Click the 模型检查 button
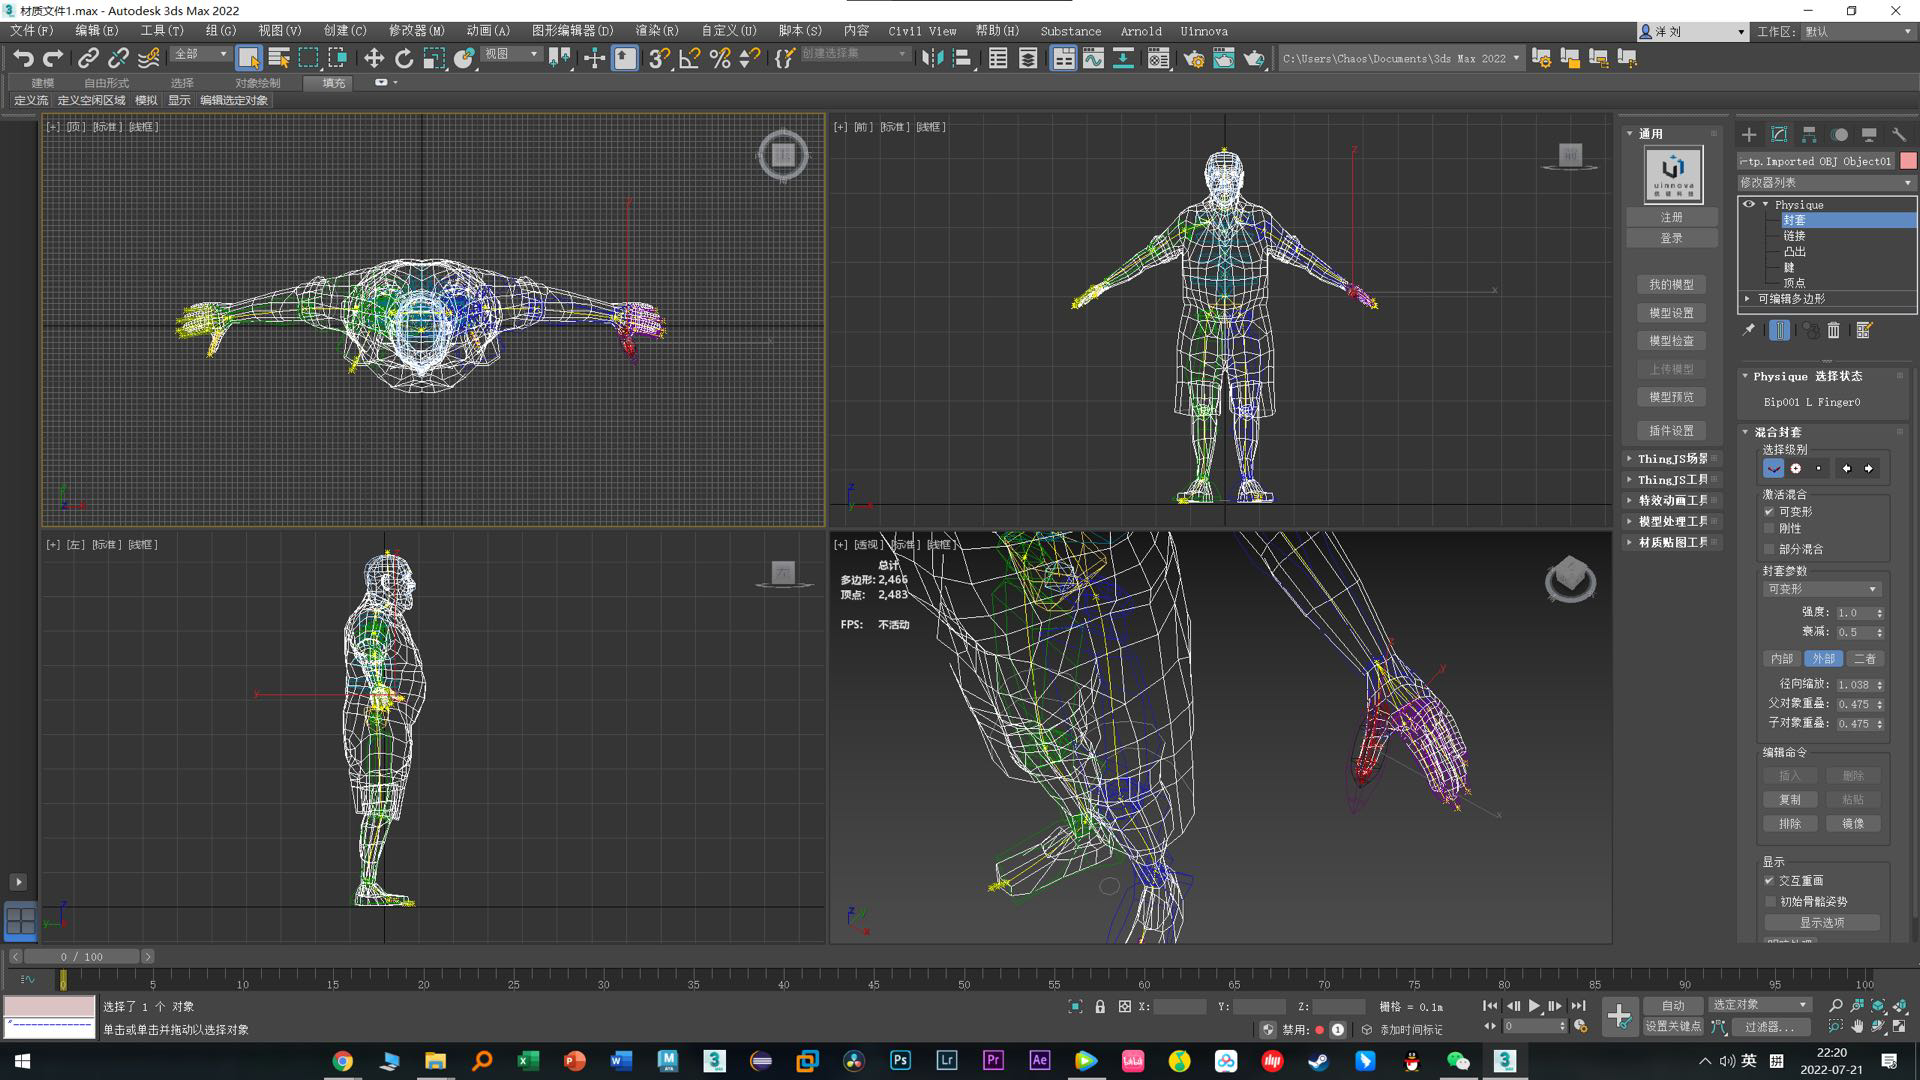The width and height of the screenshot is (1920, 1080). click(1671, 341)
